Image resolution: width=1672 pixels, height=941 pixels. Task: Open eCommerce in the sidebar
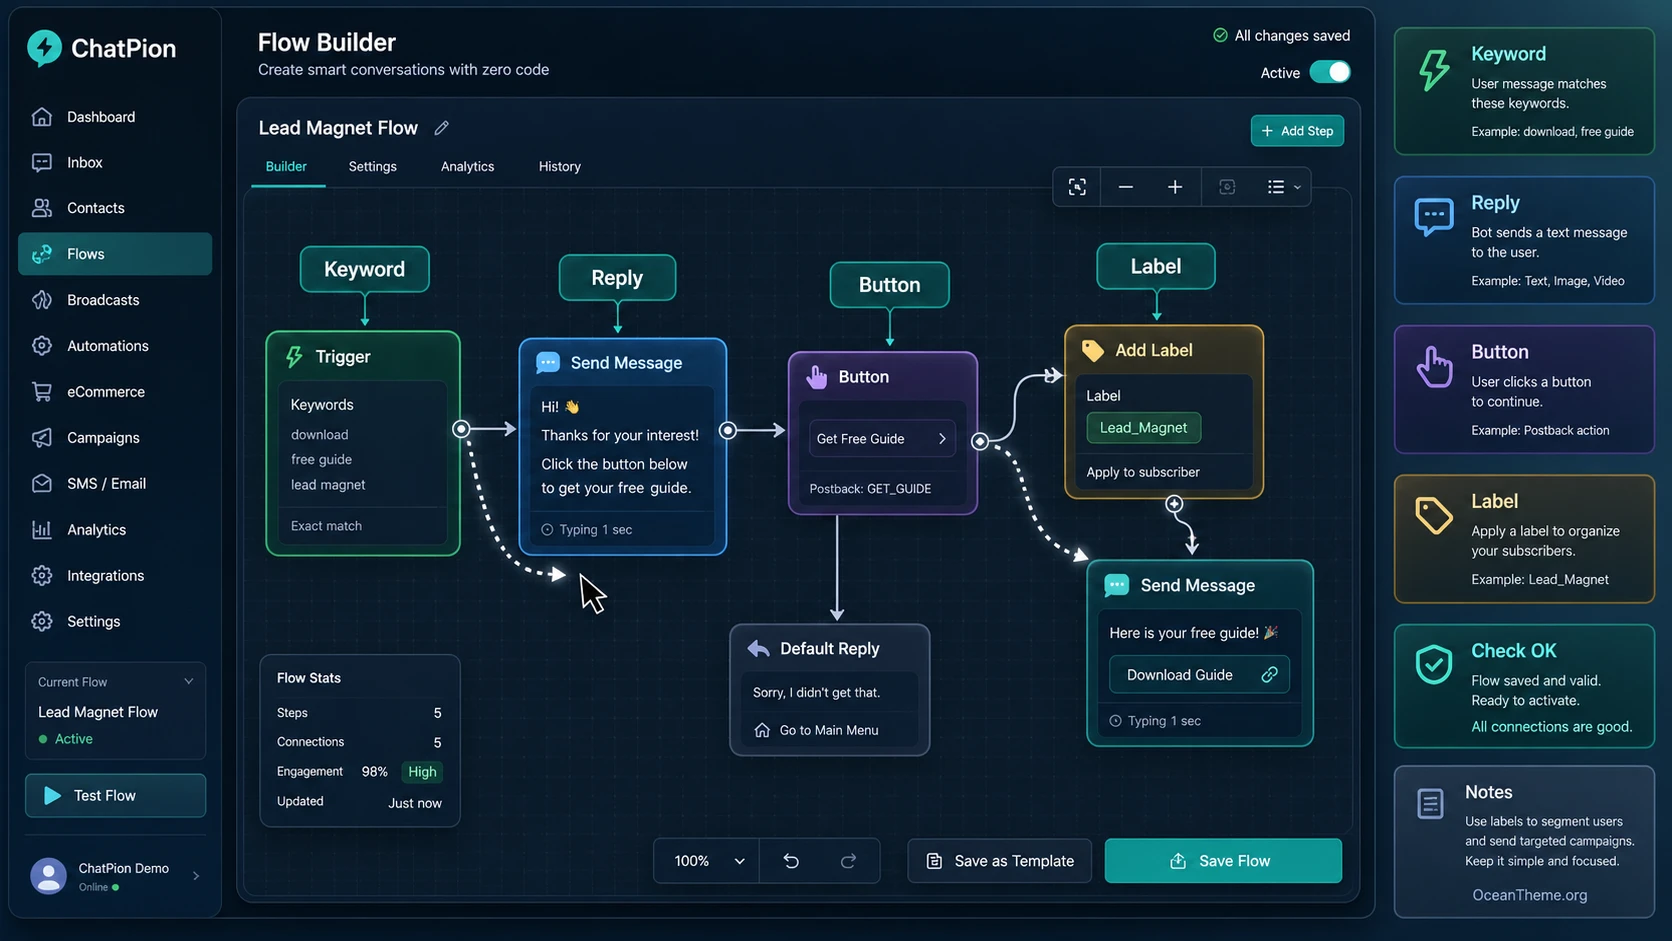115,392
